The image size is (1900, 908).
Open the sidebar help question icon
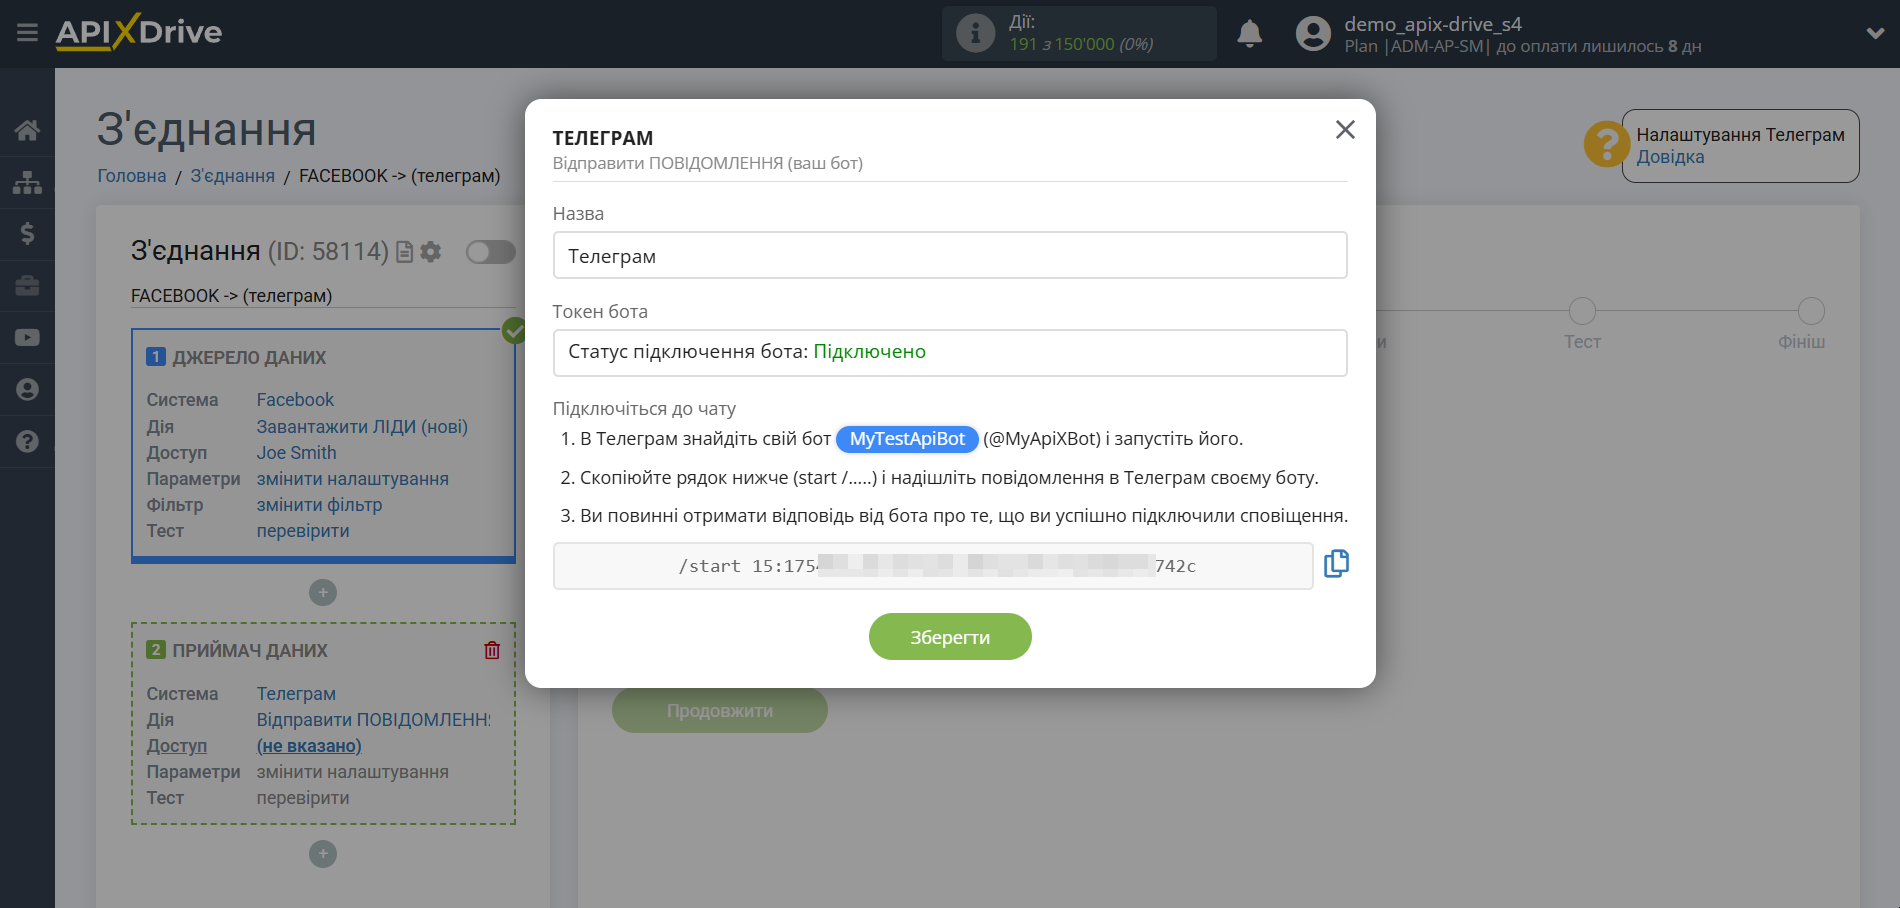pos(27,441)
